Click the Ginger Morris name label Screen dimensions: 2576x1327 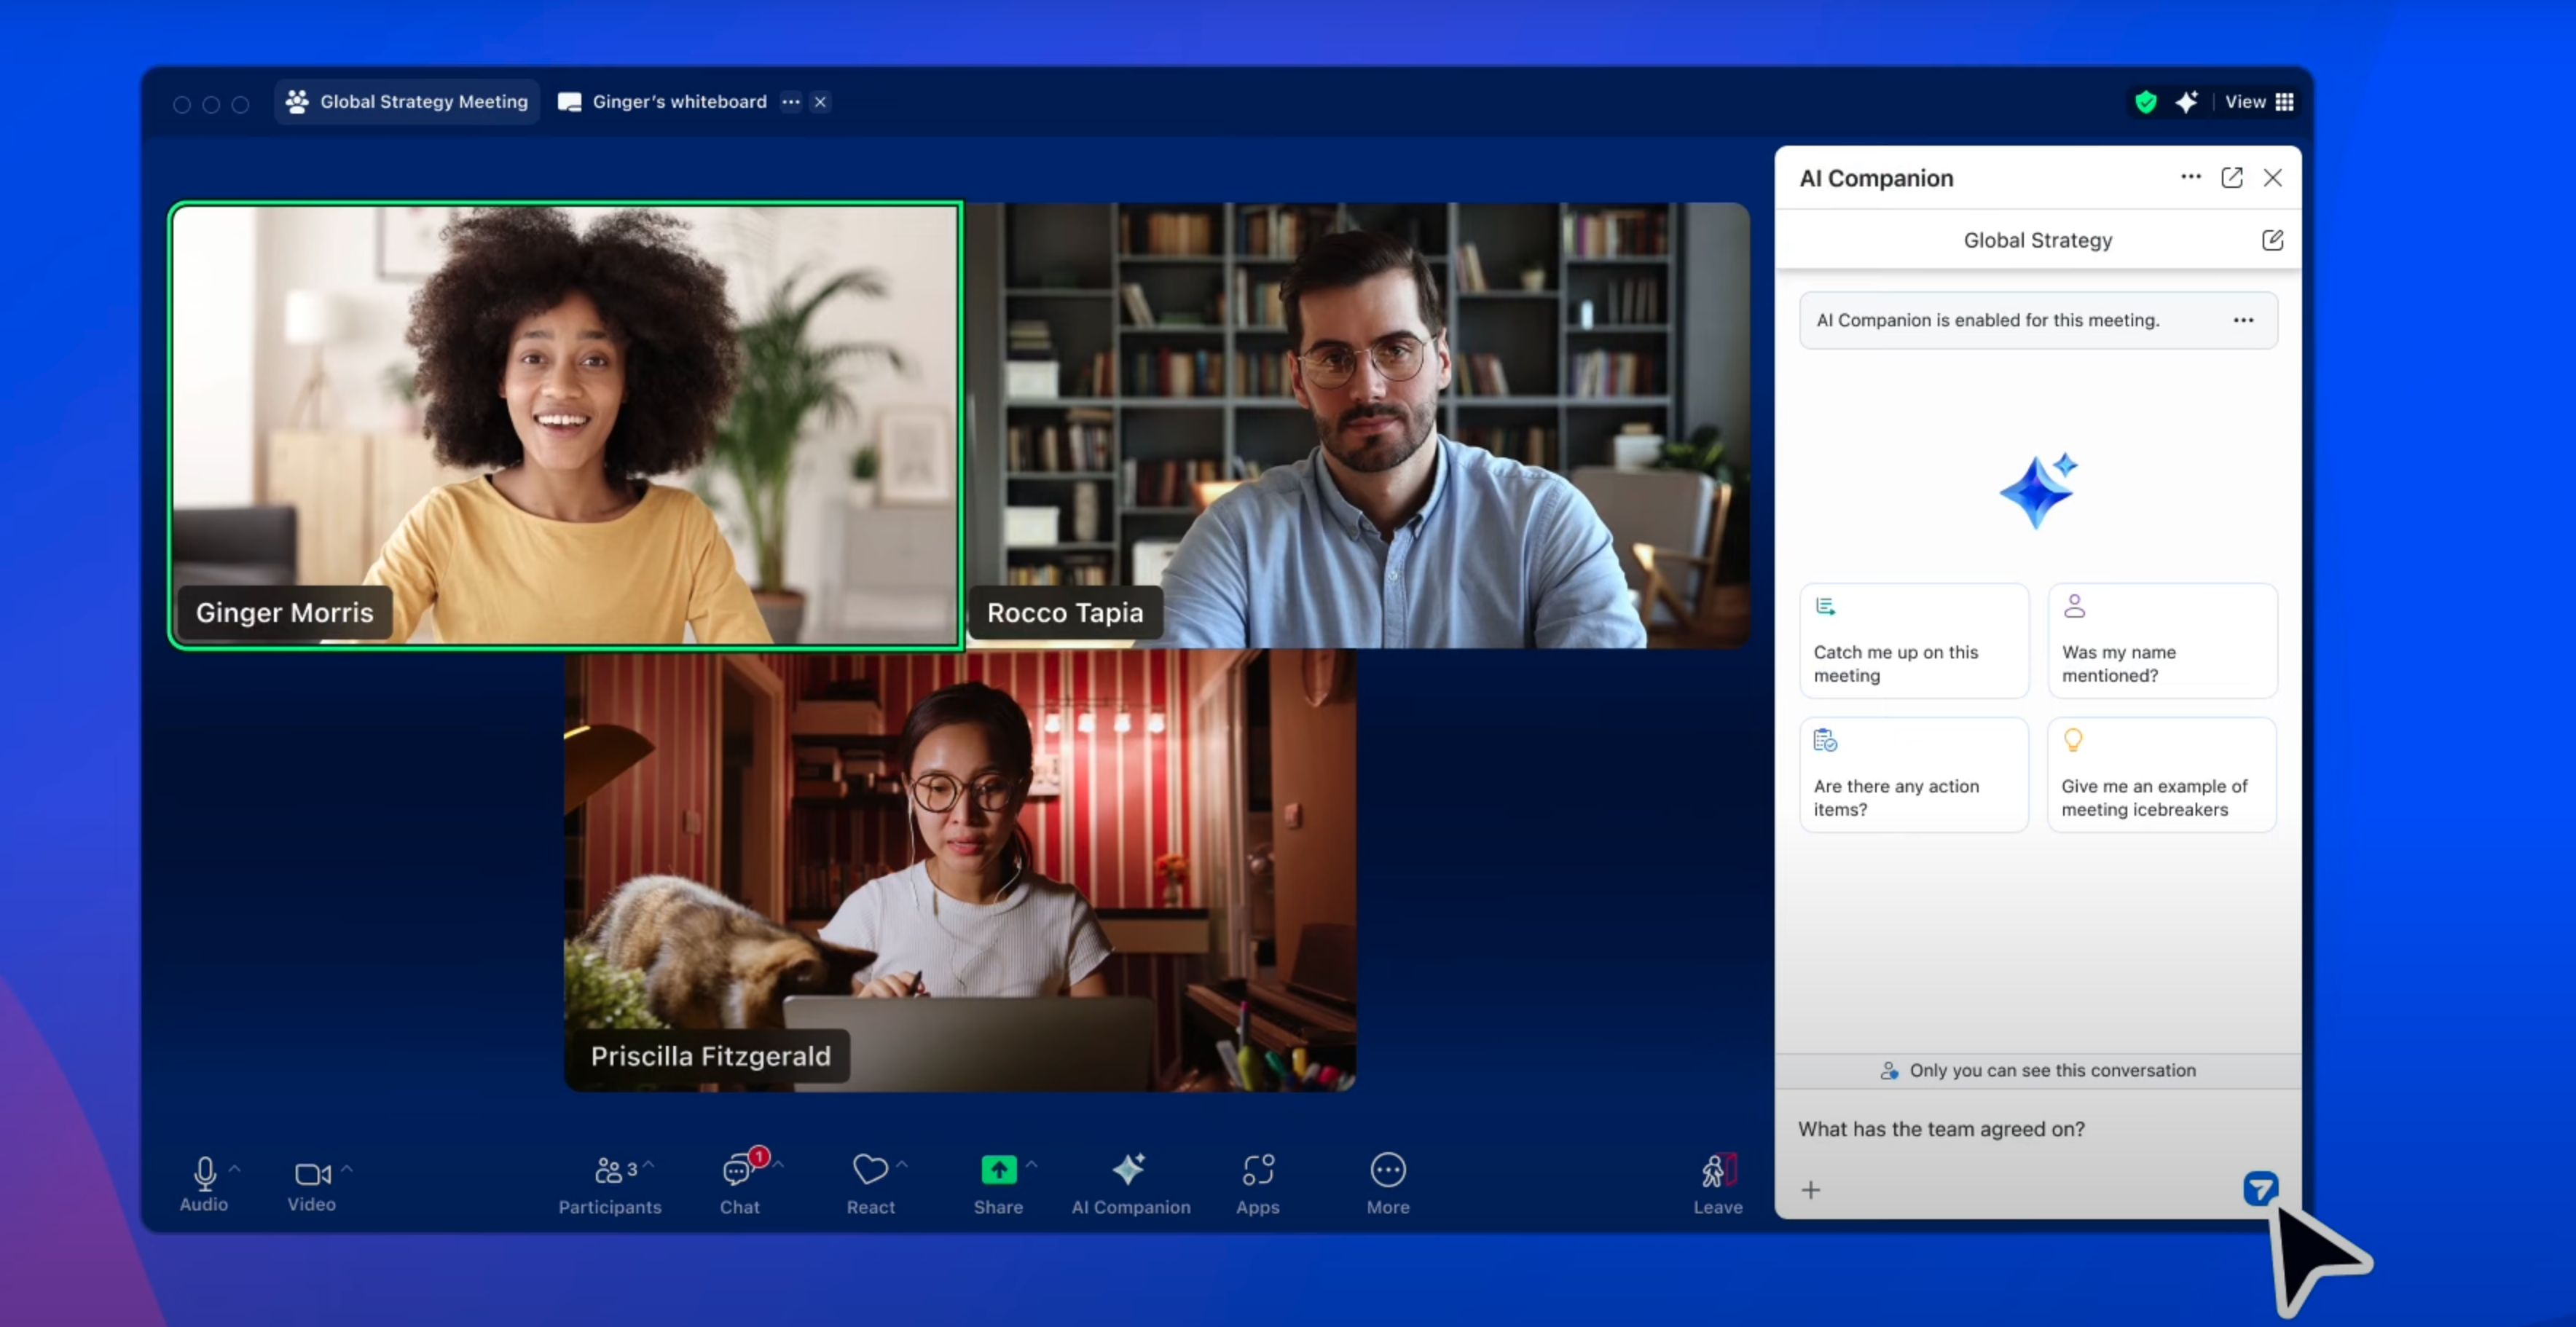(285, 613)
